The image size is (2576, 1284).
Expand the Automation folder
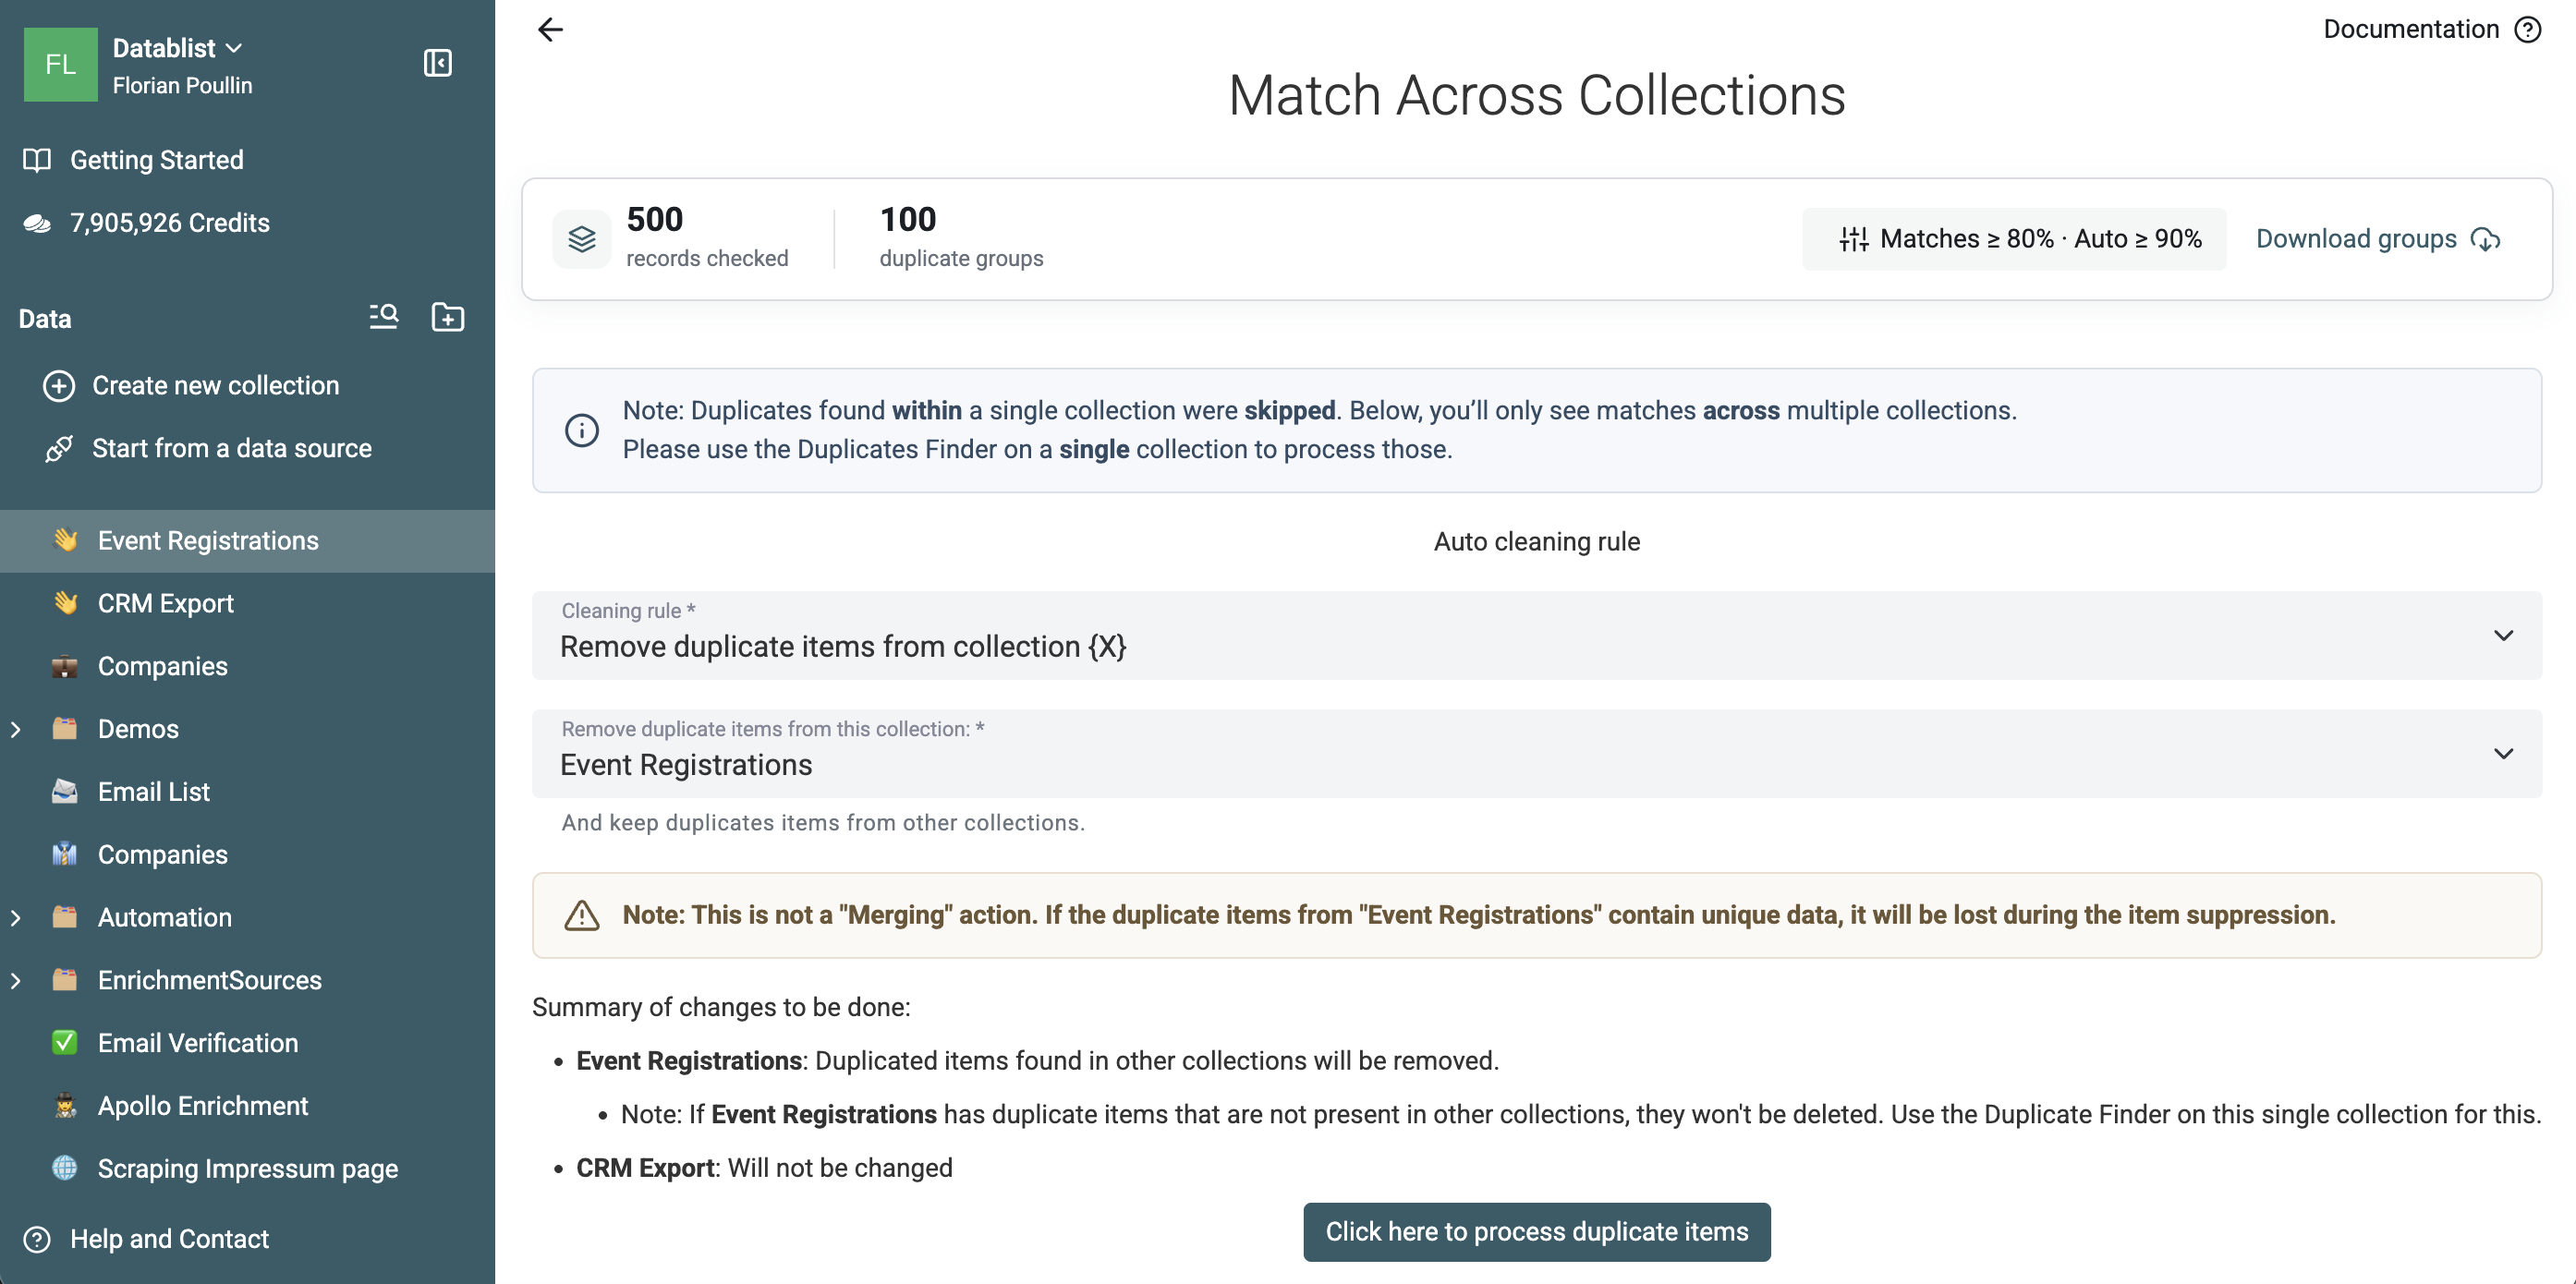(x=16, y=917)
